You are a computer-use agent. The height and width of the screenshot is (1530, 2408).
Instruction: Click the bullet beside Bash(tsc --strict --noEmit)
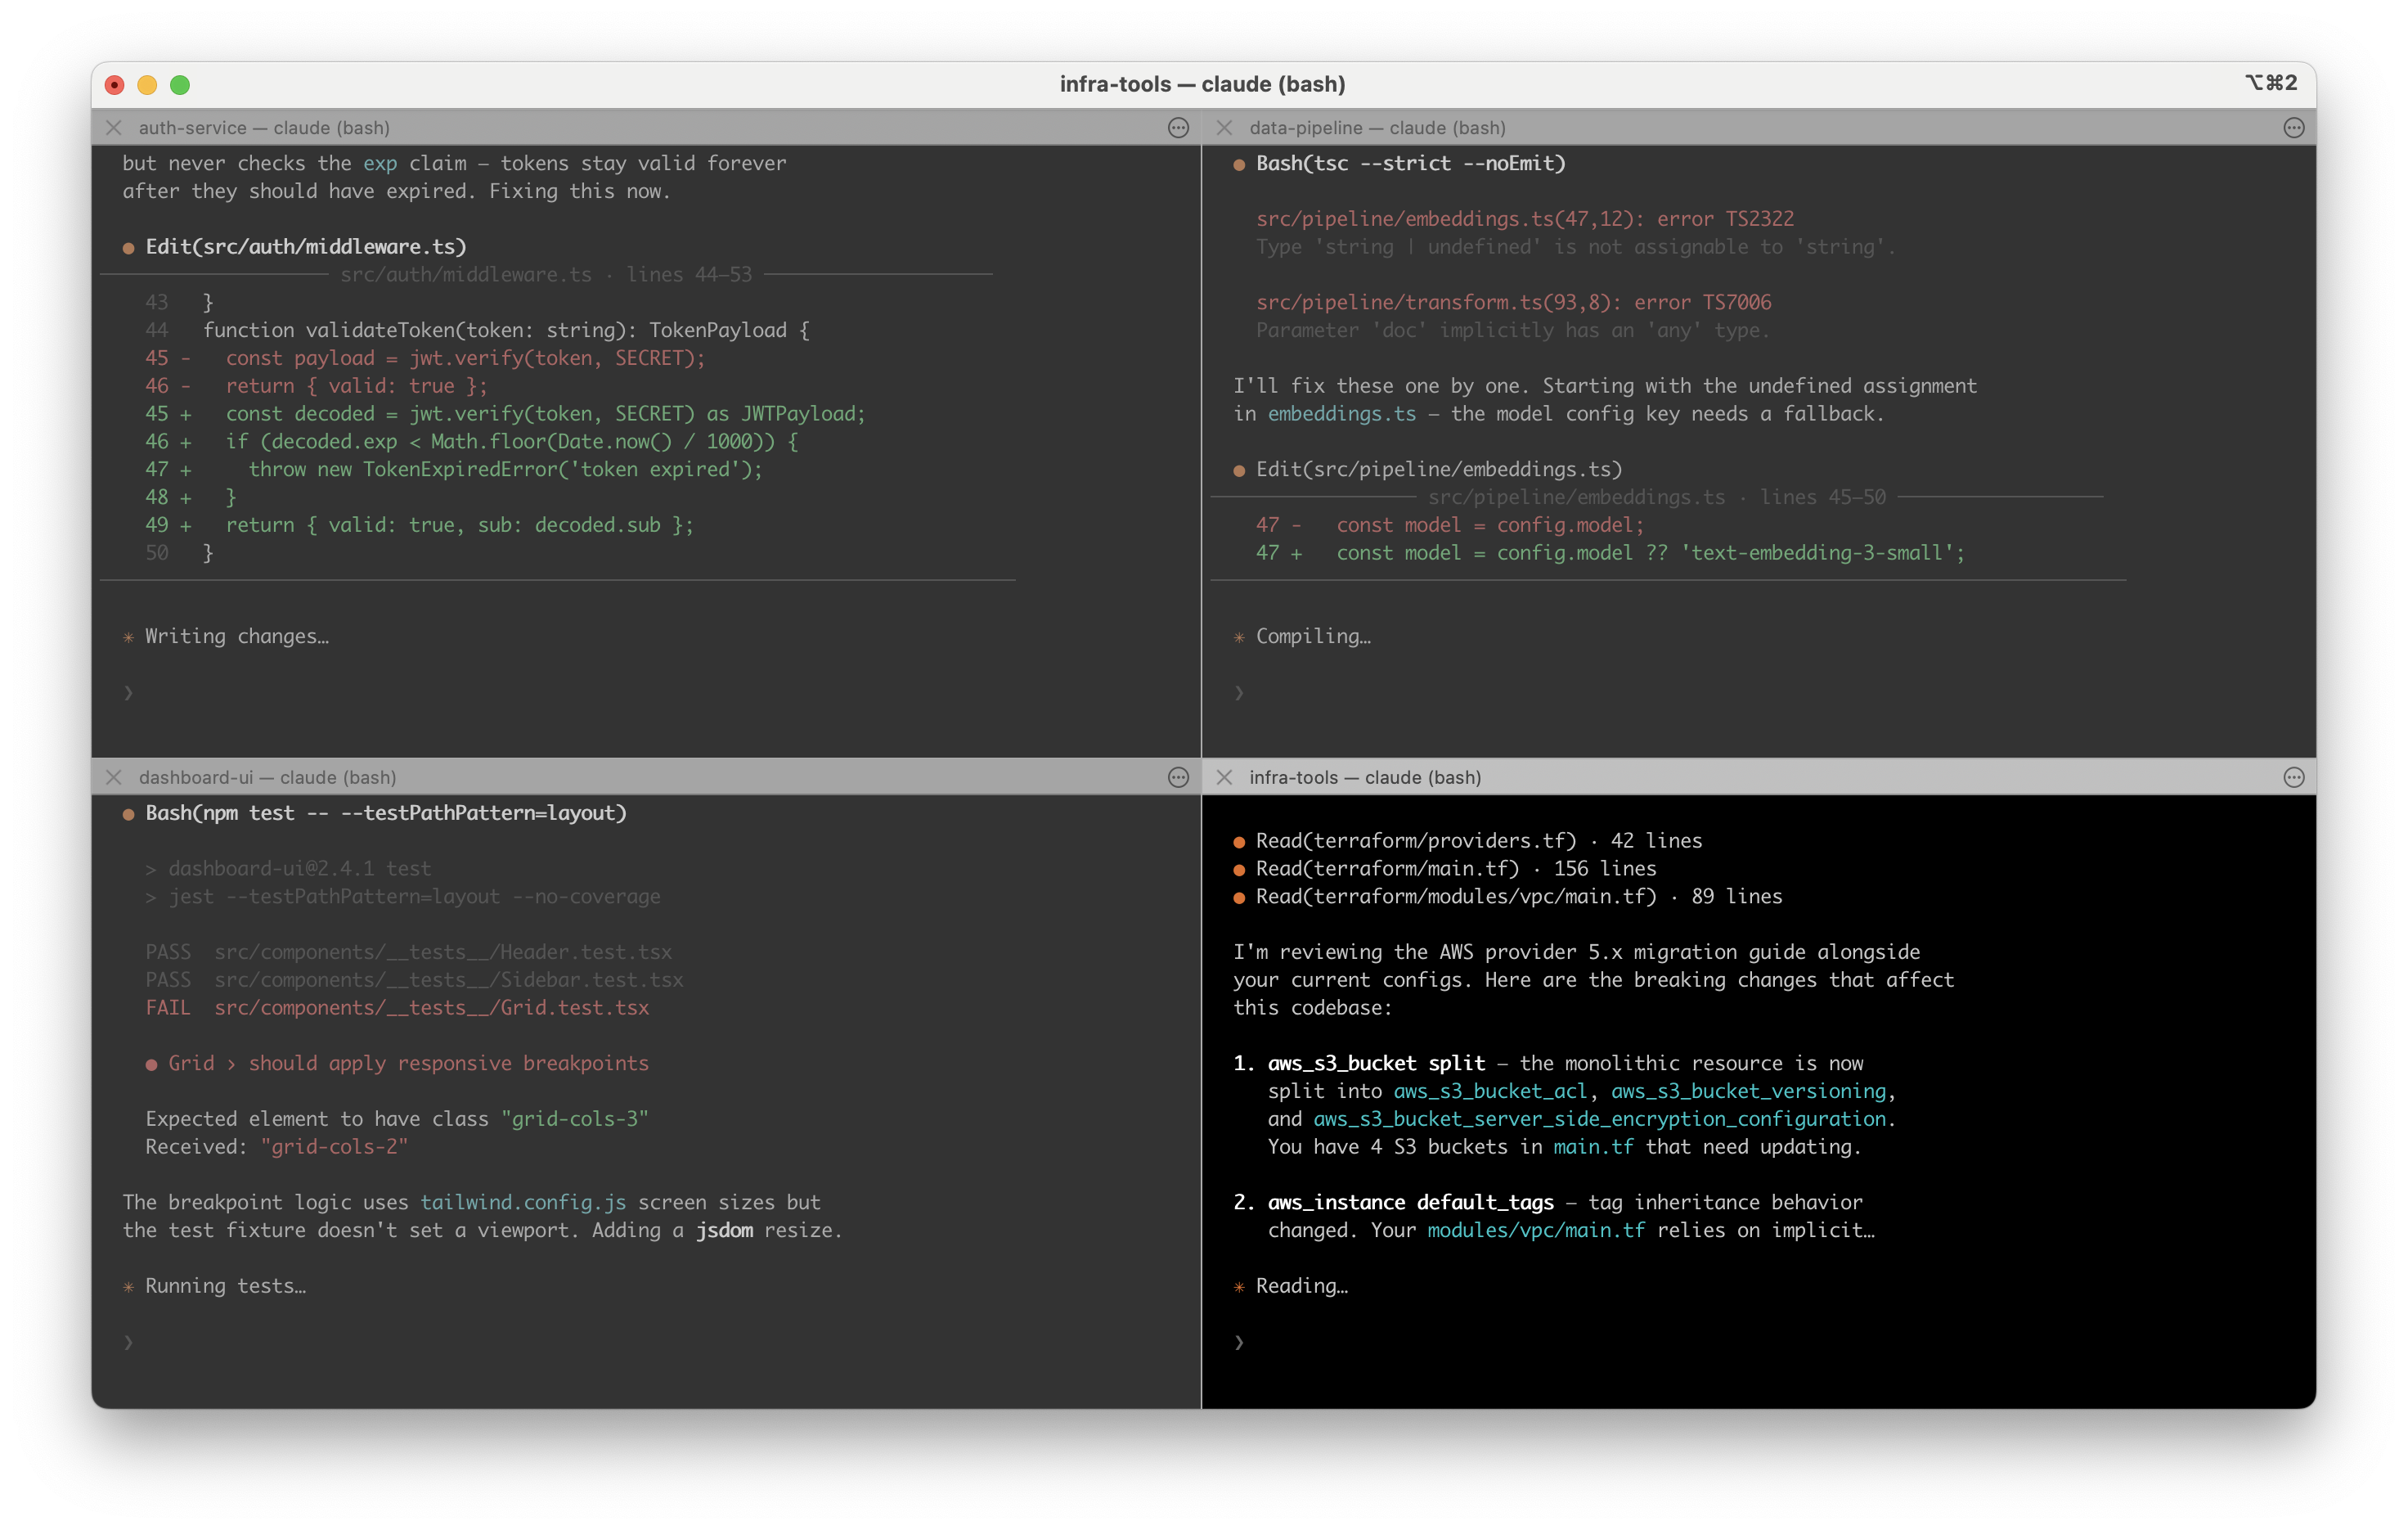point(1240,164)
